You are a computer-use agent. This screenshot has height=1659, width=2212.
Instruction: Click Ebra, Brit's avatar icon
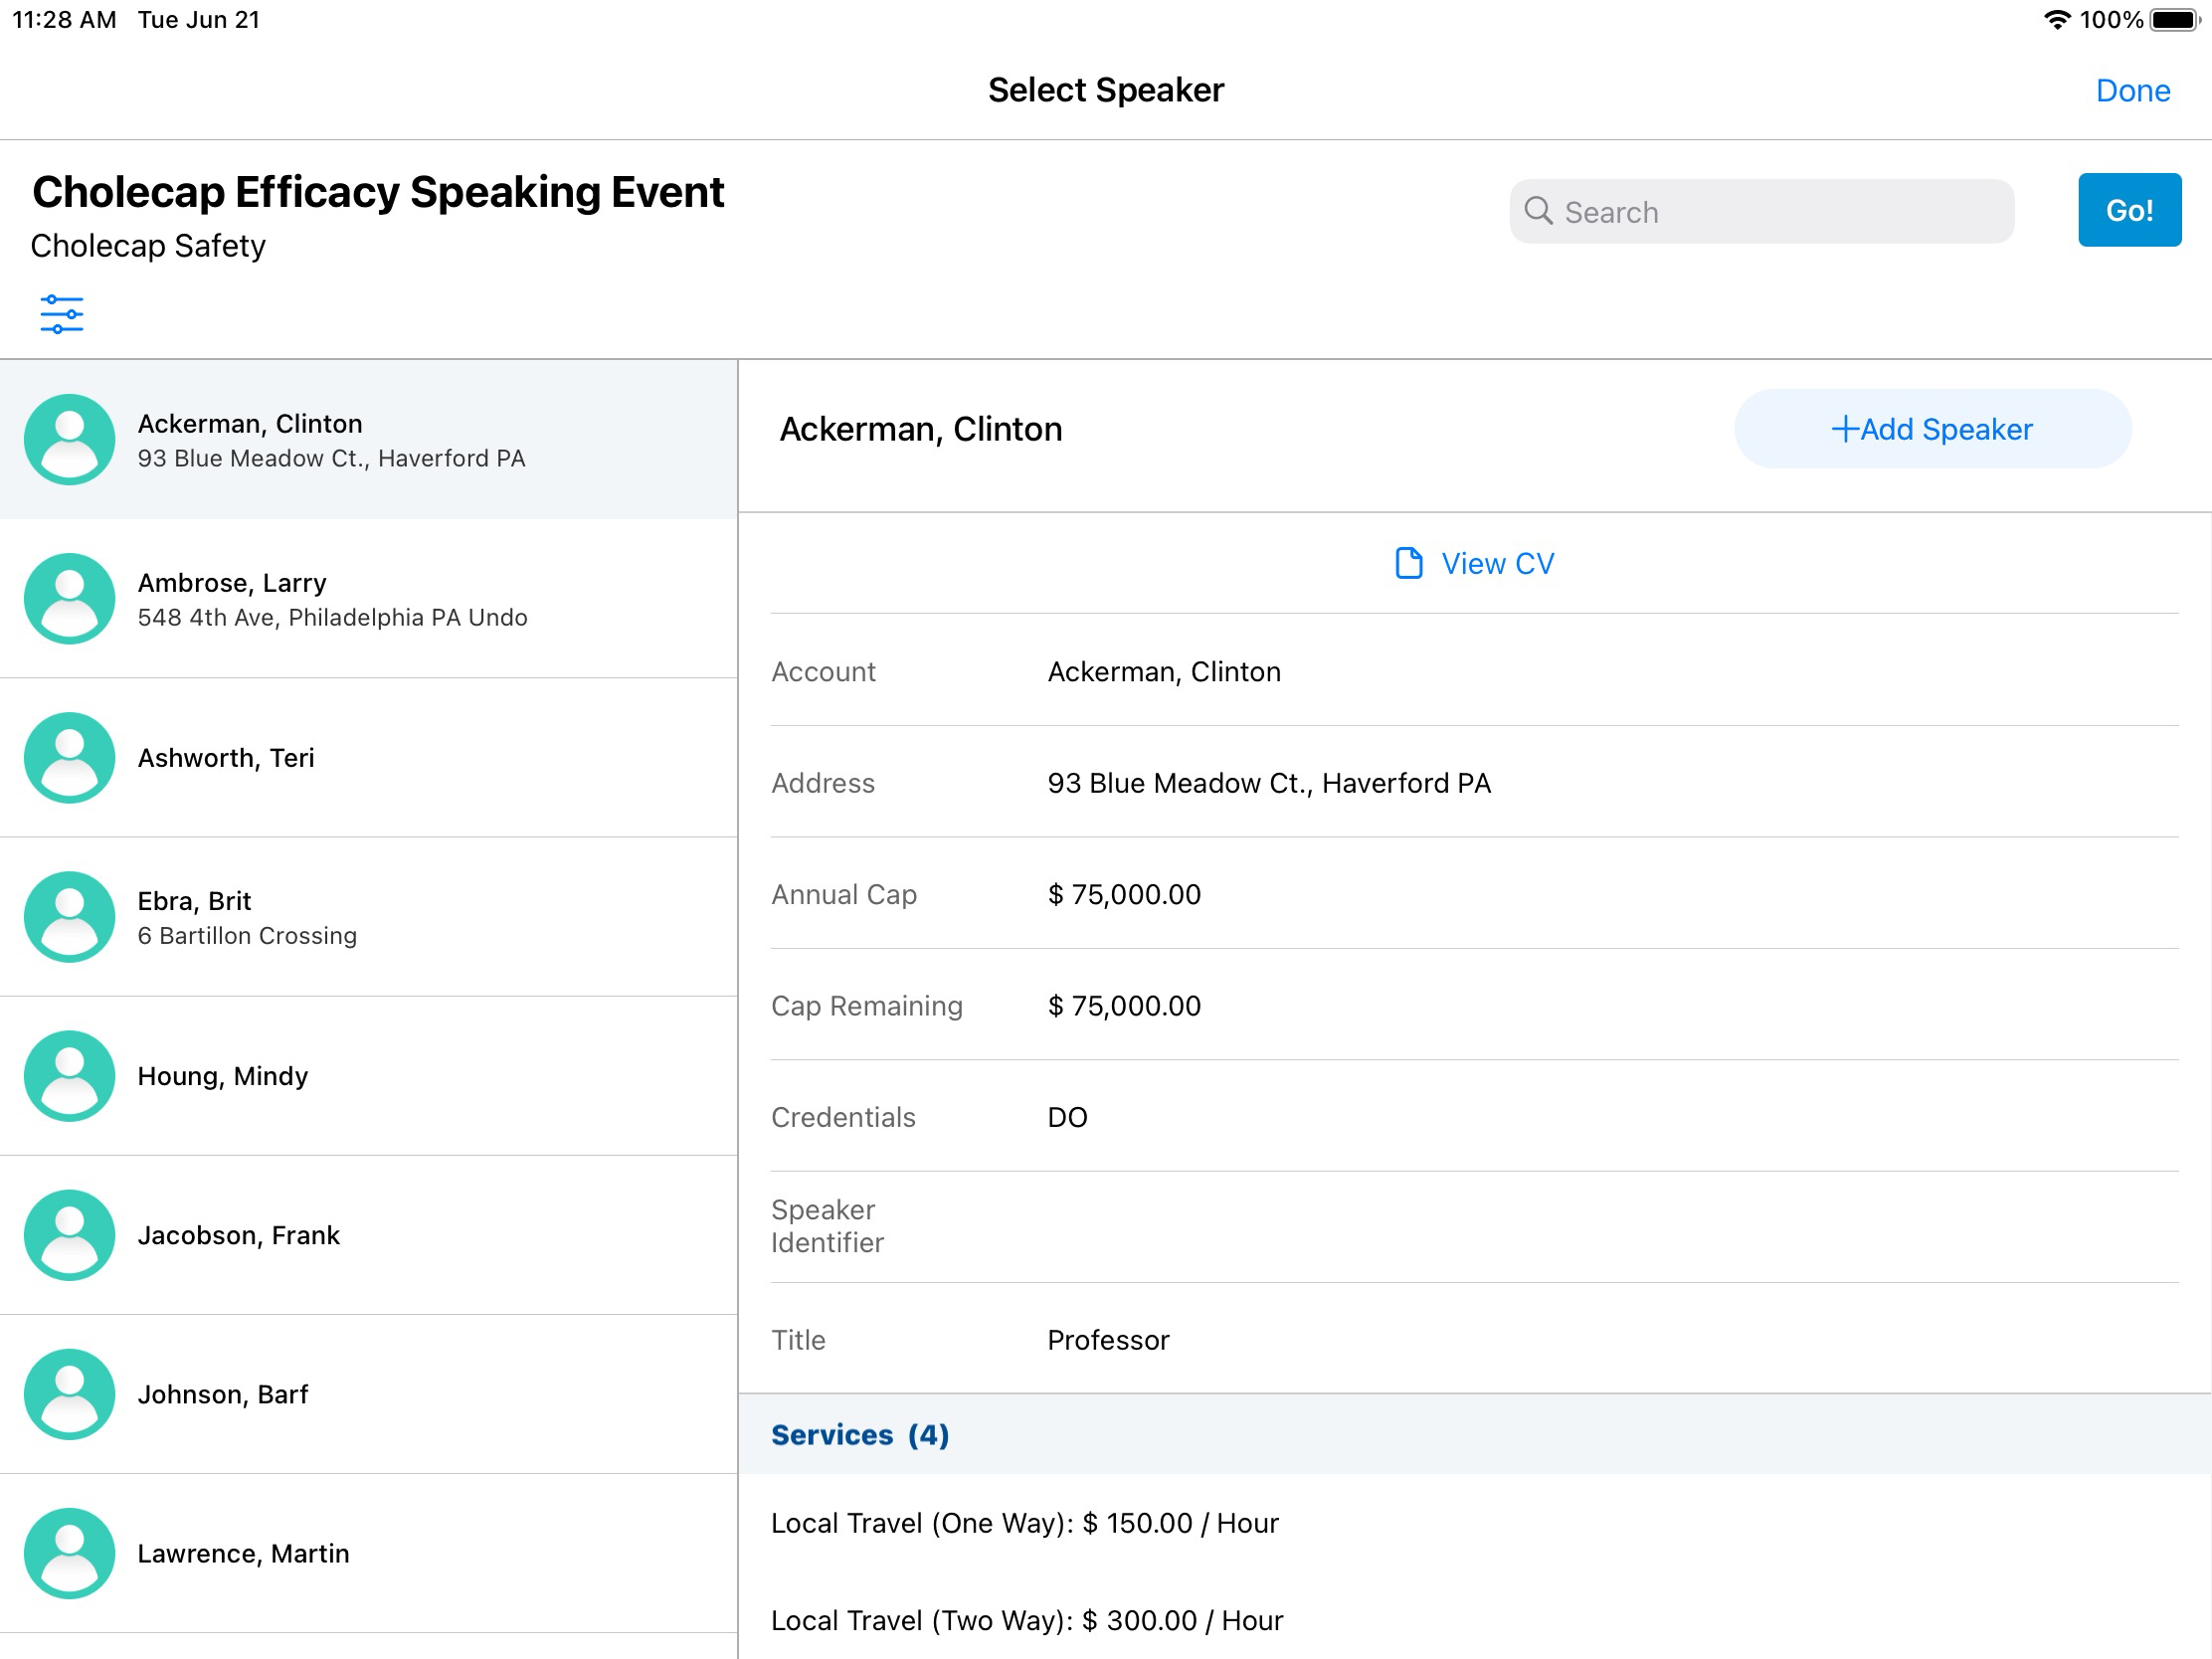tap(69, 916)
